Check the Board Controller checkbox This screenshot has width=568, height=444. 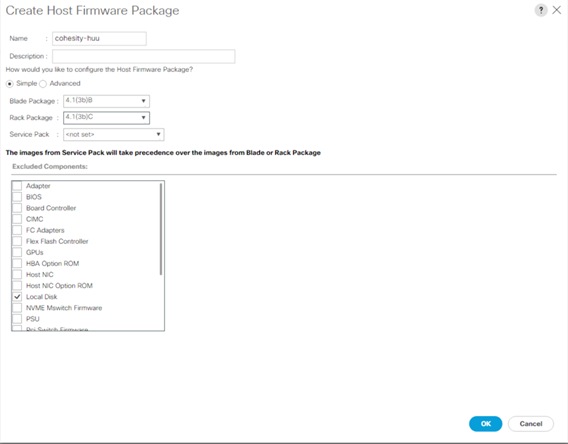(17, 208)
